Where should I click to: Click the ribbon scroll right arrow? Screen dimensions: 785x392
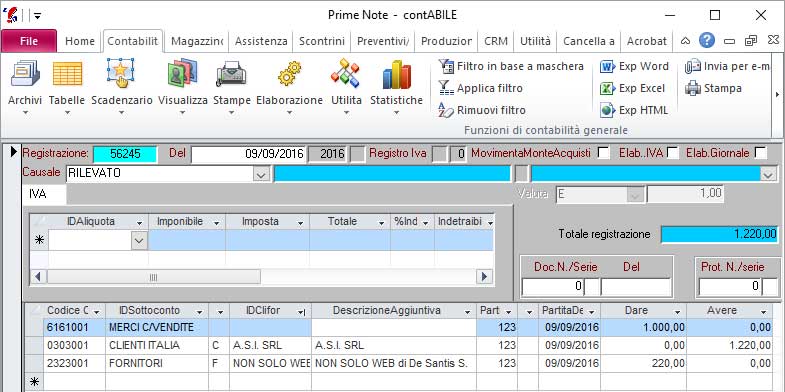777,94
